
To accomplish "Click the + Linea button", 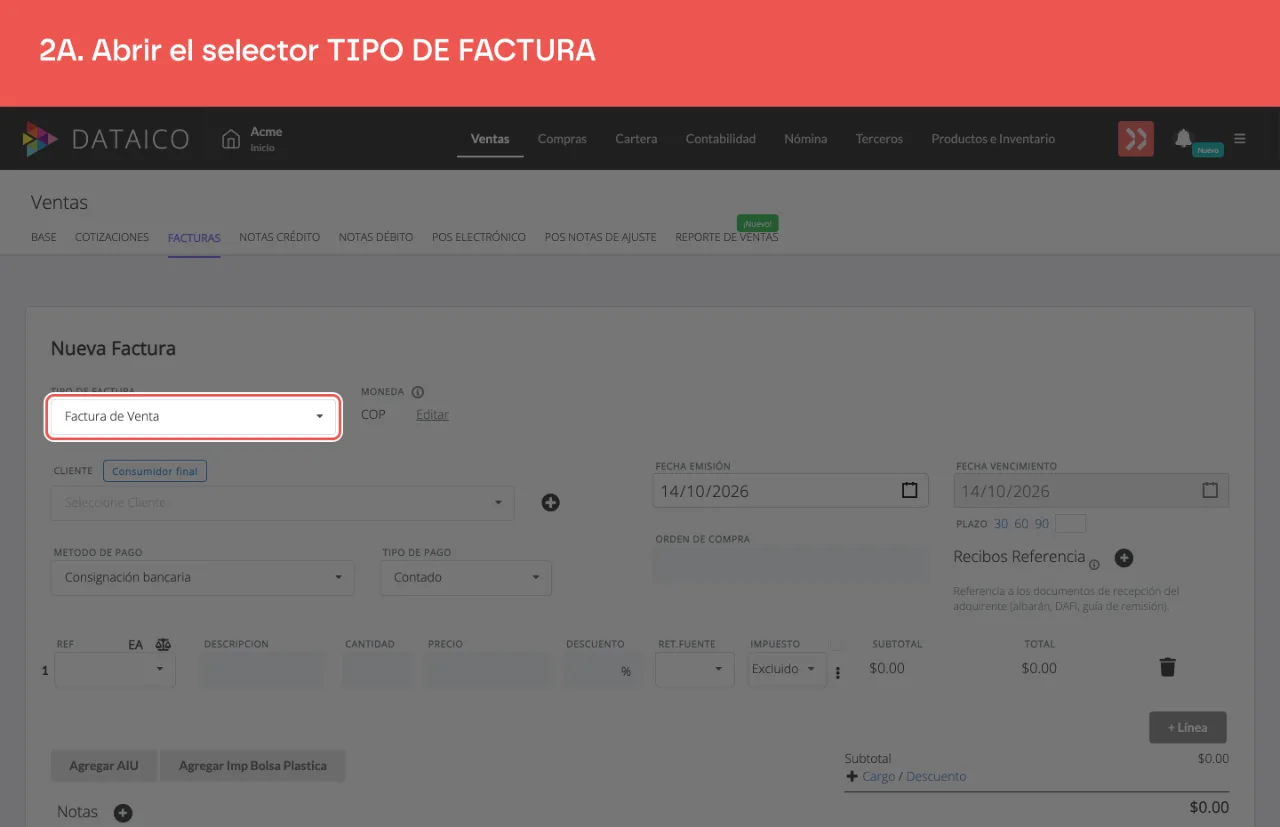I will pos(1188,727).
